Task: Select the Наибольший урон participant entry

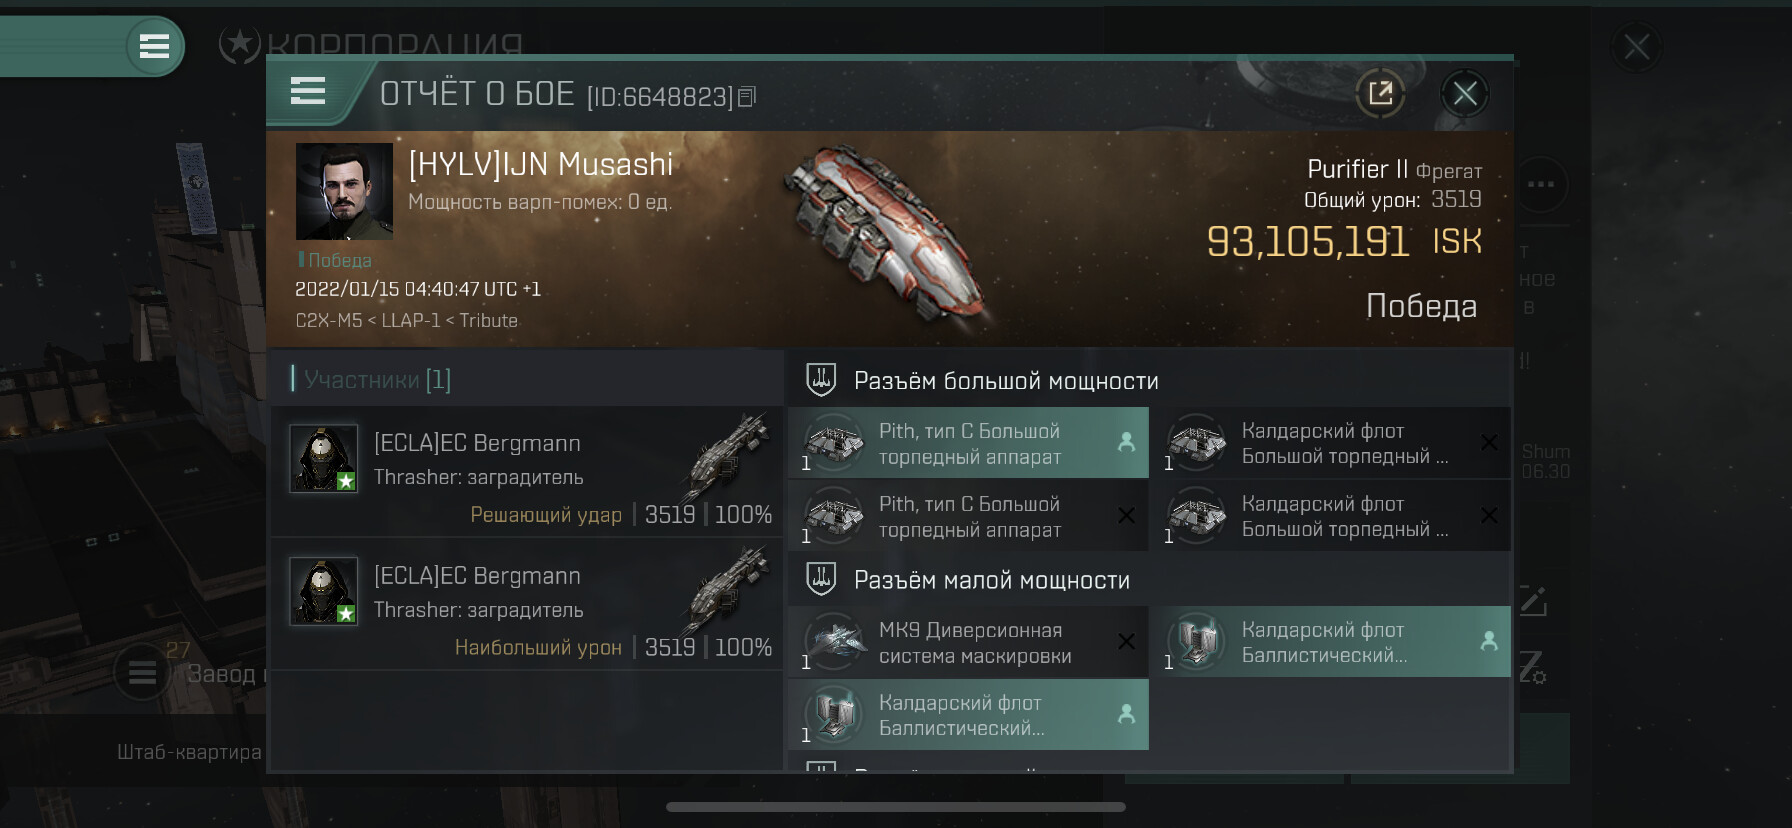Action: click(526, 604)
